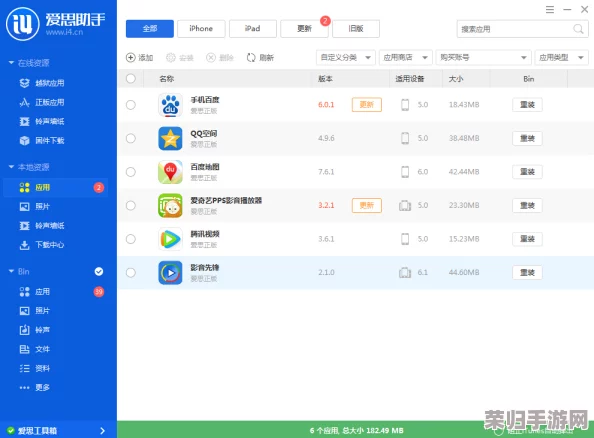The image size is (594, 438).
Task: Collapse the Bin section
Action: 11,271
